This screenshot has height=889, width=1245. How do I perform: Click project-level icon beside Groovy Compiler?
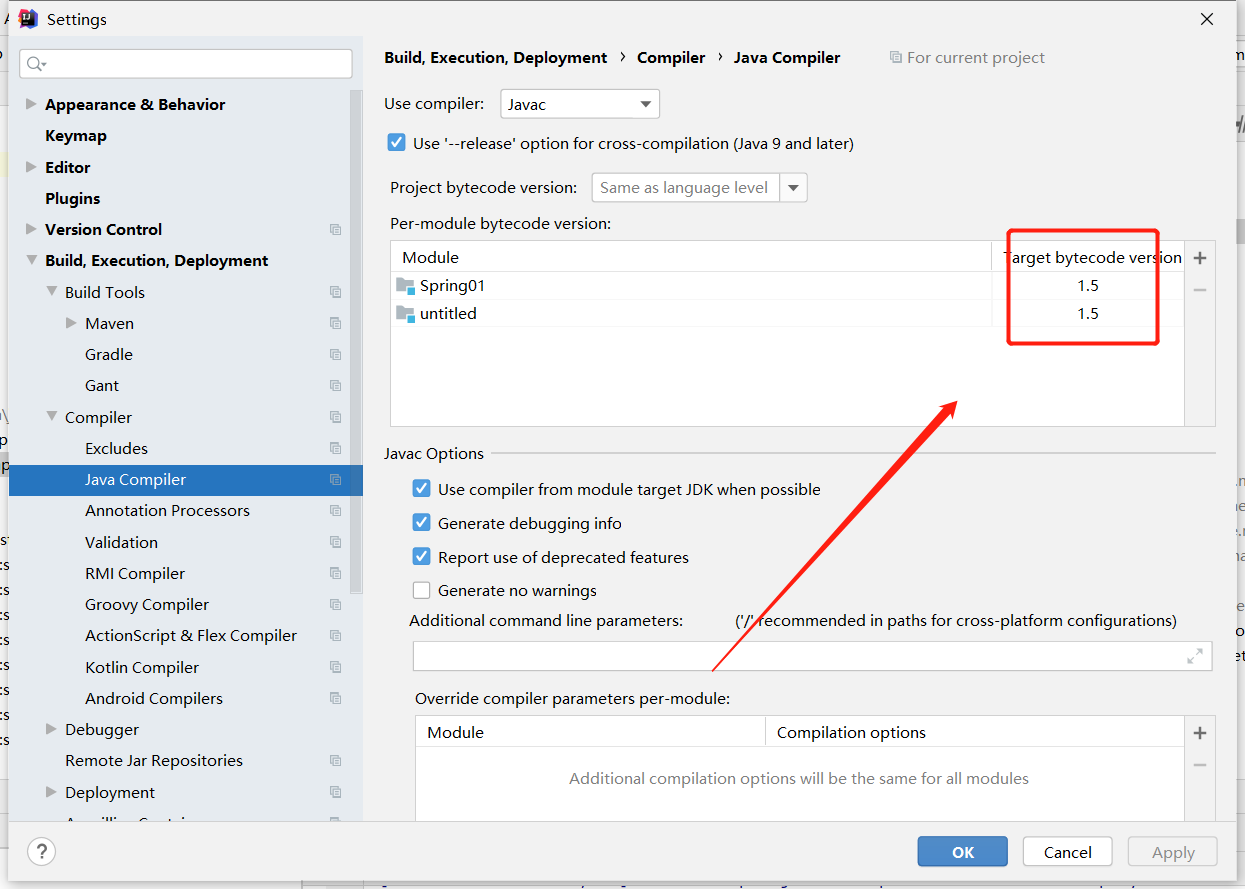(336, 605)
